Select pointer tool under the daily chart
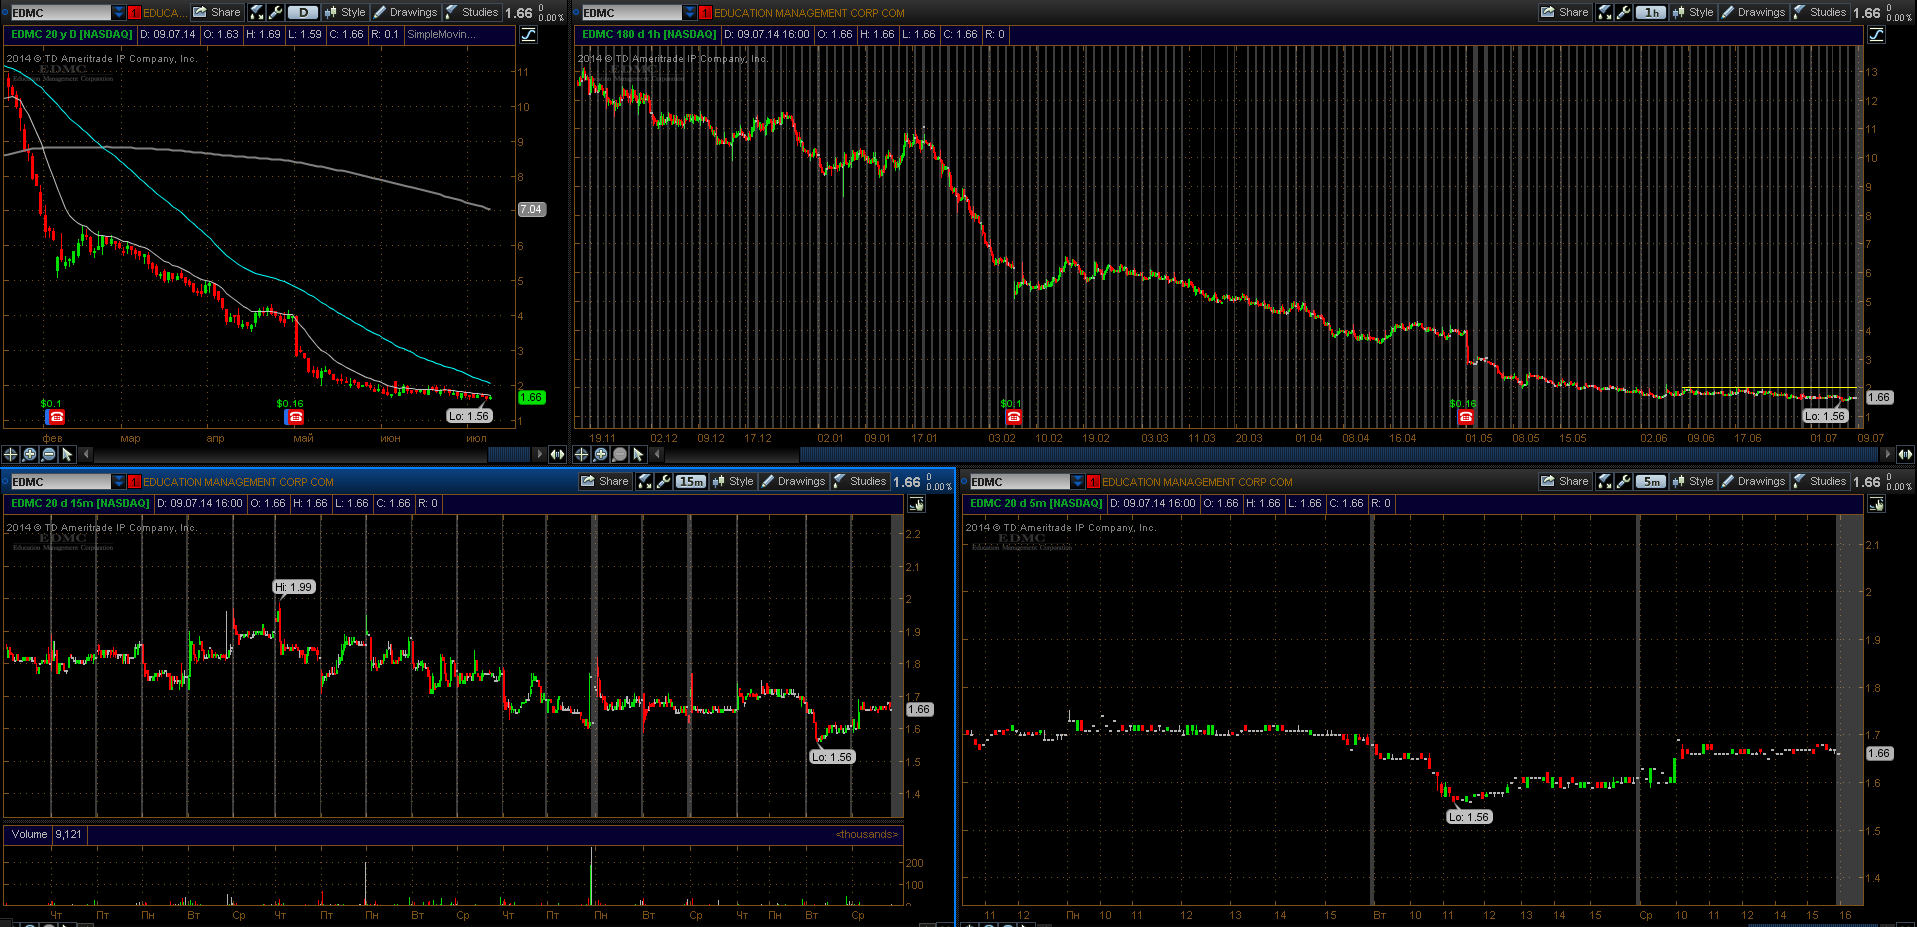1917x927 pixels. [67, 454]
